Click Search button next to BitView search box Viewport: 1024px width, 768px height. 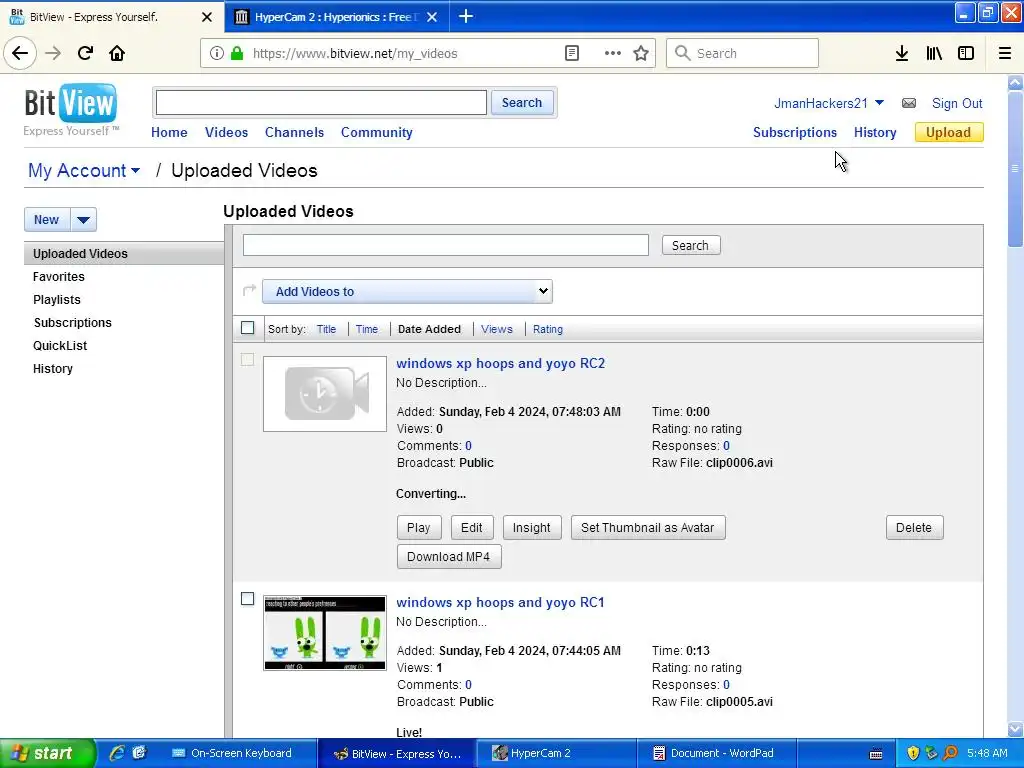(x=522, y=103)
